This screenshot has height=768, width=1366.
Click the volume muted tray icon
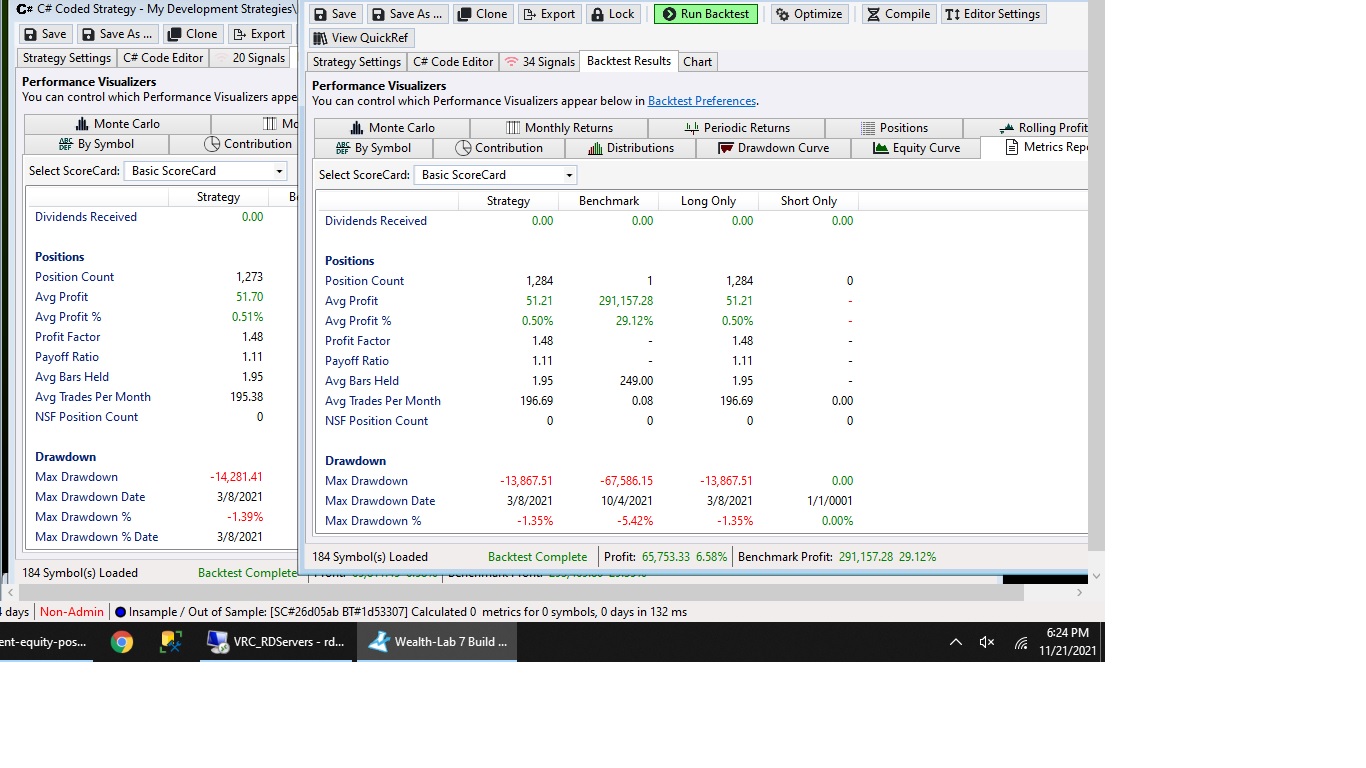pyautogui.click(x=987, y=642)
